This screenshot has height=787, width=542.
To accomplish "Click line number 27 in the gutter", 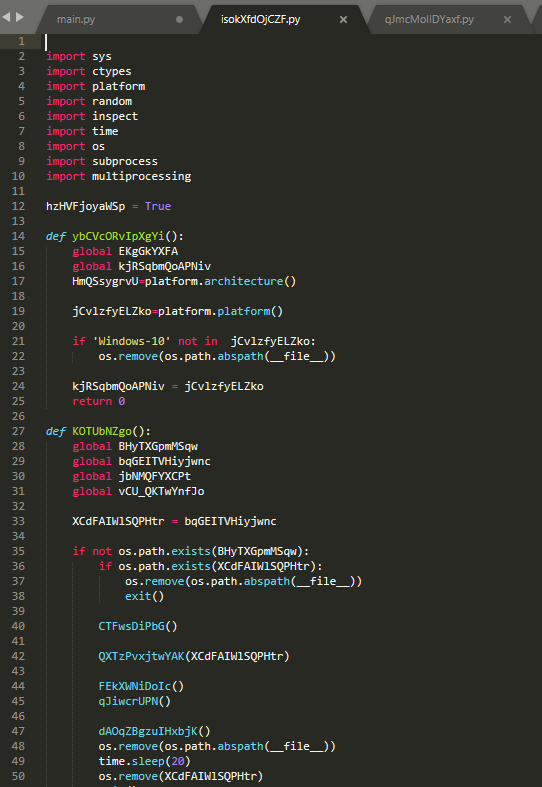I will tap(18, 431).
